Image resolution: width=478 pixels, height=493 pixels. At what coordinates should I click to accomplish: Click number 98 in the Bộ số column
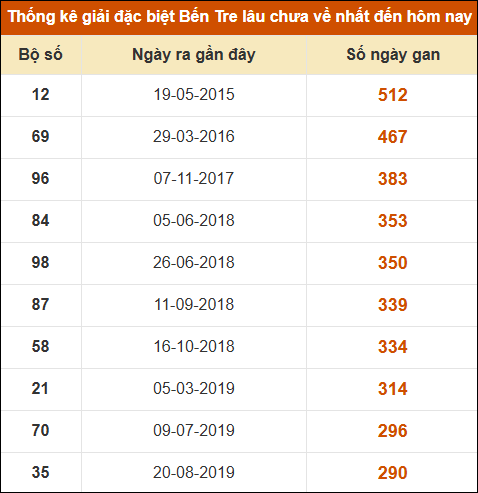click(40, 263)
